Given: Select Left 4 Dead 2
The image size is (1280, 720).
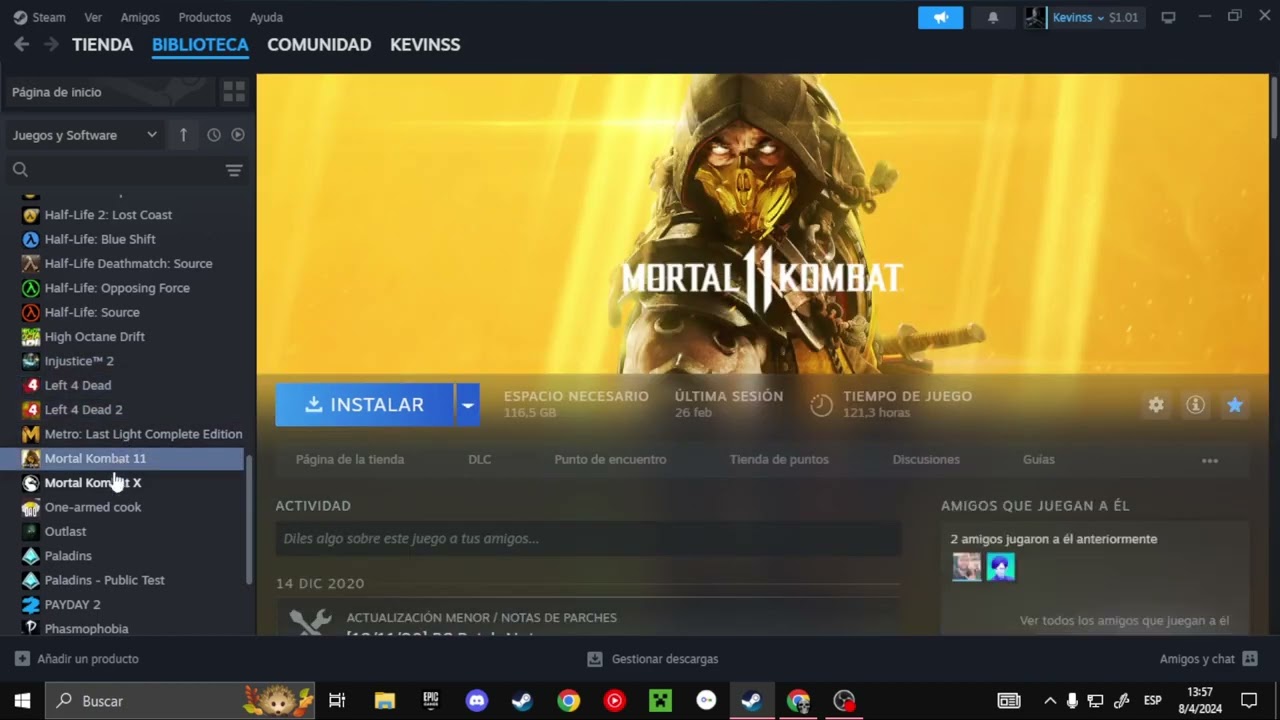Looking at the screenshot, I should coord(83,410).
